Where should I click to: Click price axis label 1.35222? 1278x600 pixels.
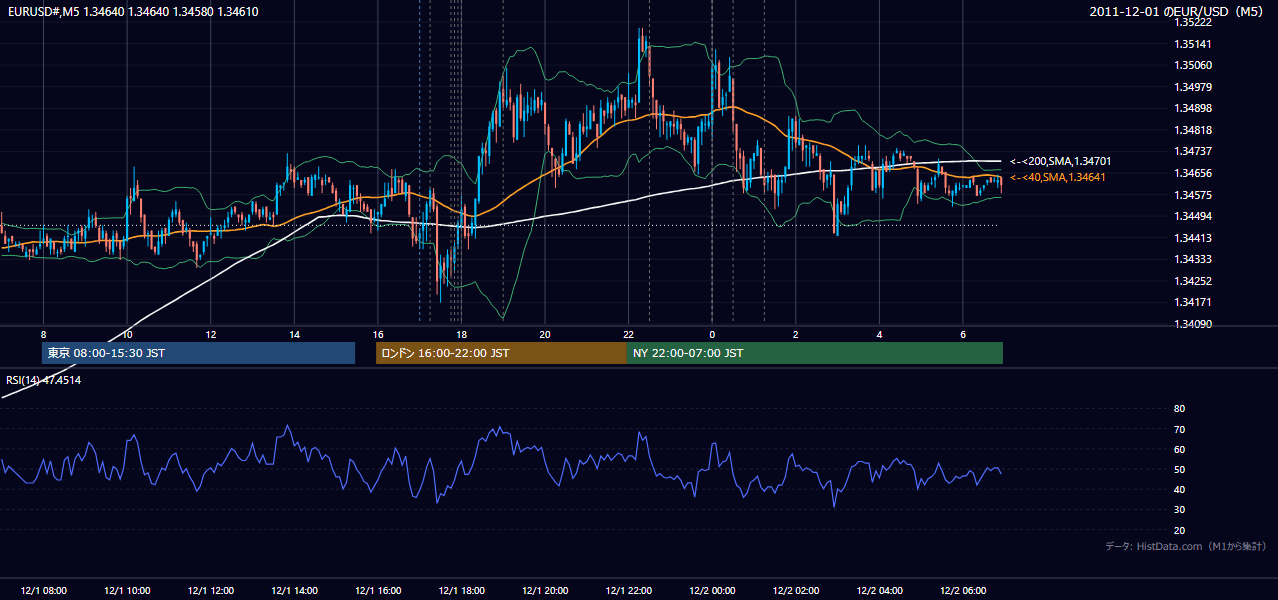(x=1193, y=22)
